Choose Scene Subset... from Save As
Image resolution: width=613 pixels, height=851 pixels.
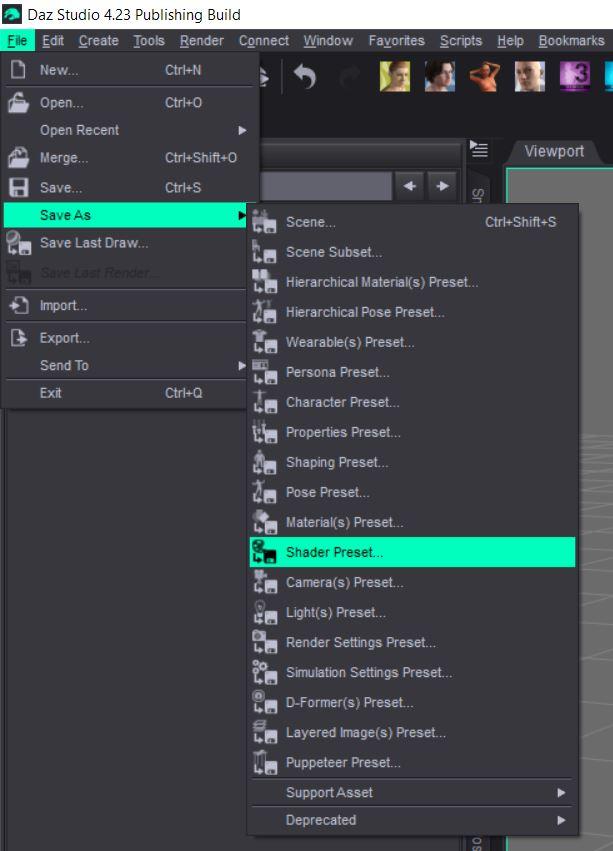click(333, 252)
